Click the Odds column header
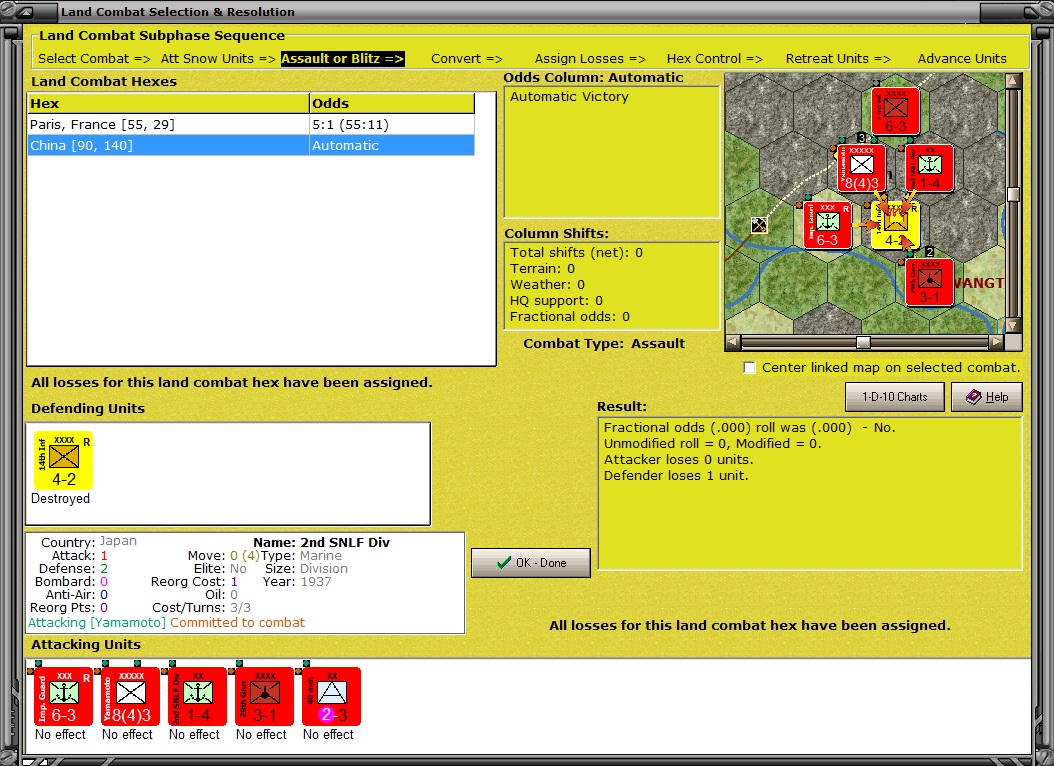This screenshot has height=766, width=1054. 392,103
